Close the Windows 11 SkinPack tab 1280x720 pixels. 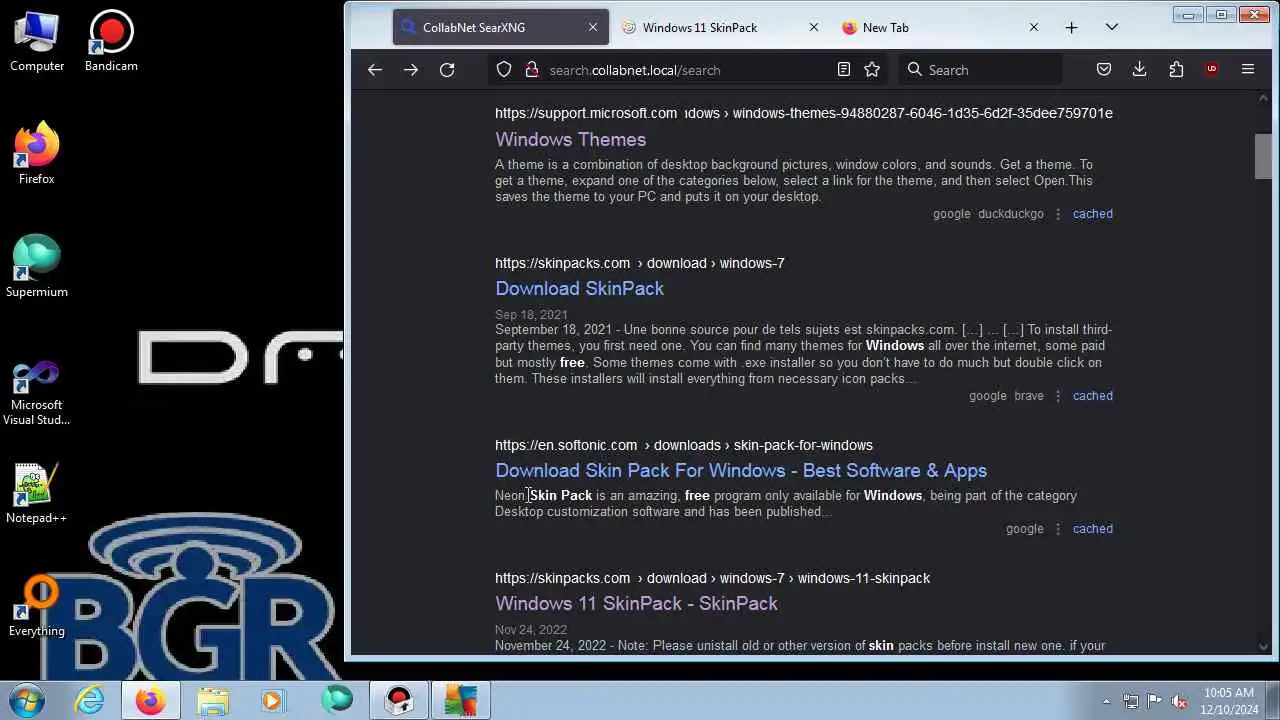pyautogui.click(x=813, y=28)
